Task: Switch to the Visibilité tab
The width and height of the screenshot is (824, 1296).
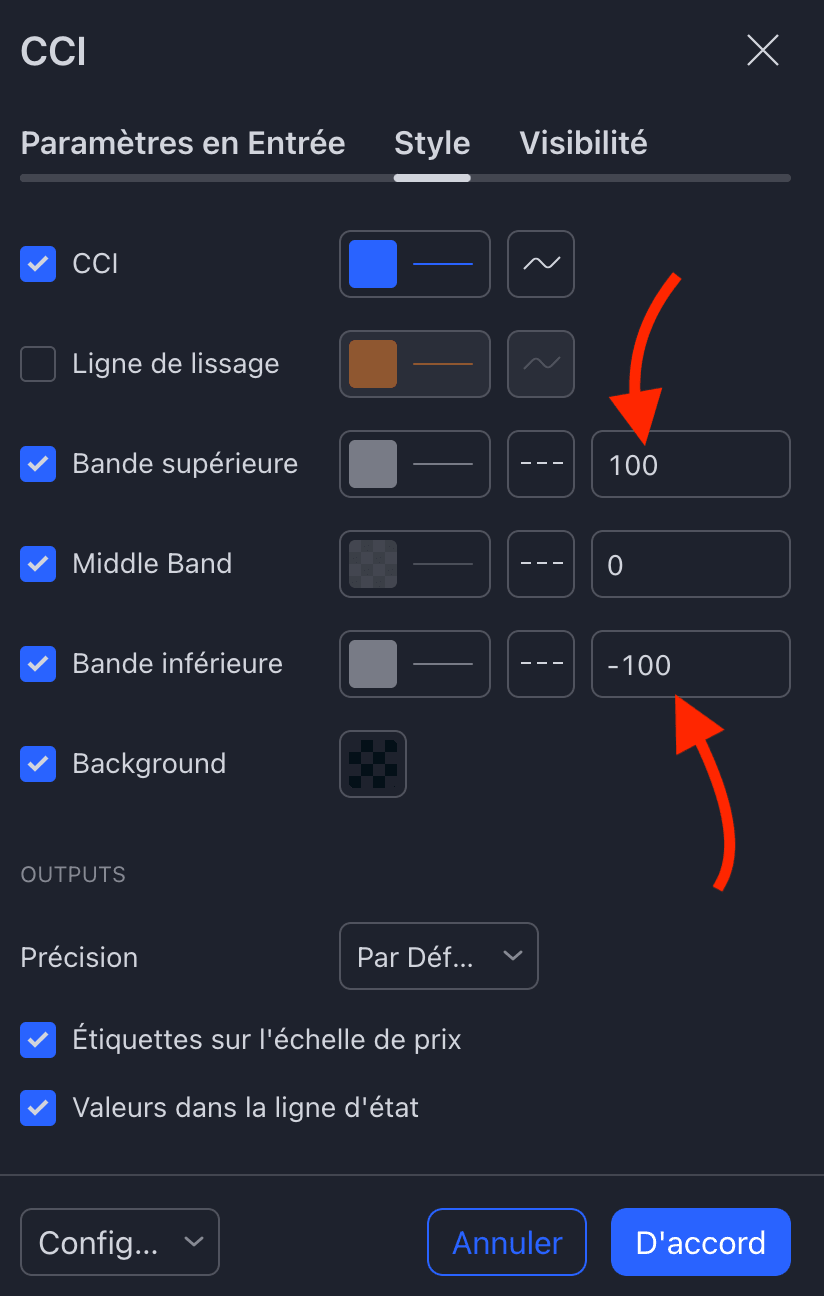Action: (583, 143)
